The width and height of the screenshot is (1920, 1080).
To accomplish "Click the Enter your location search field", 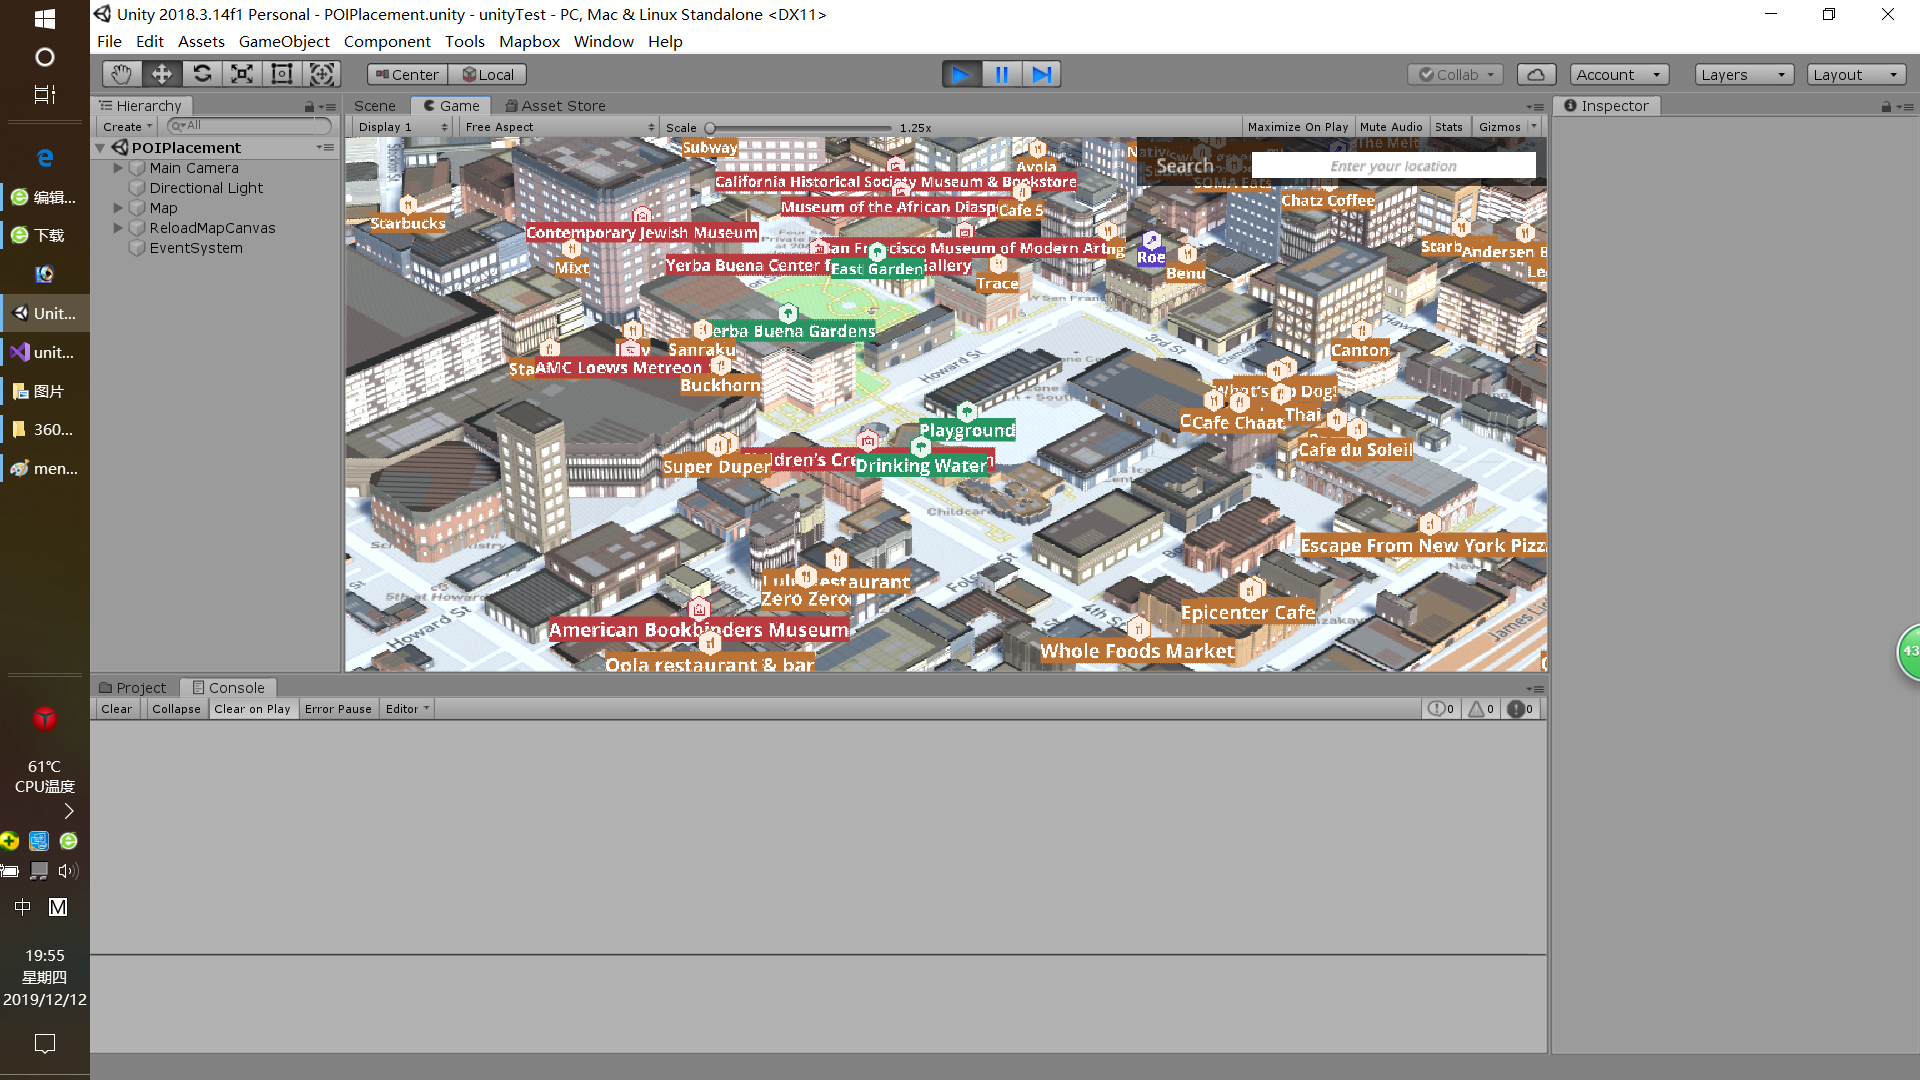I will pos(1393,165).
